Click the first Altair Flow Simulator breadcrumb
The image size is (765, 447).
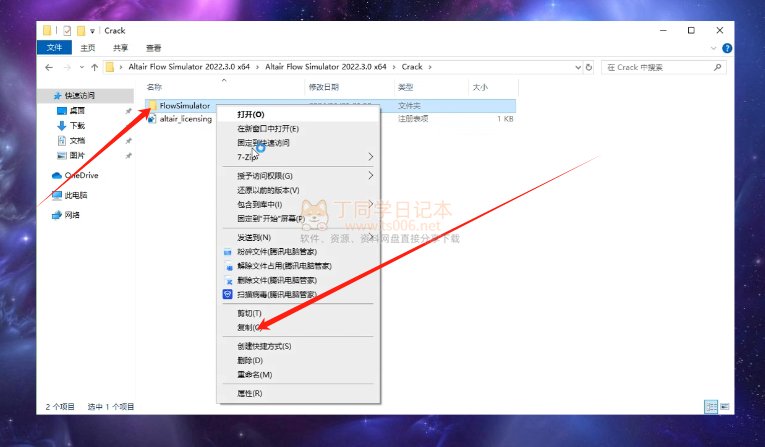(189, 67)
